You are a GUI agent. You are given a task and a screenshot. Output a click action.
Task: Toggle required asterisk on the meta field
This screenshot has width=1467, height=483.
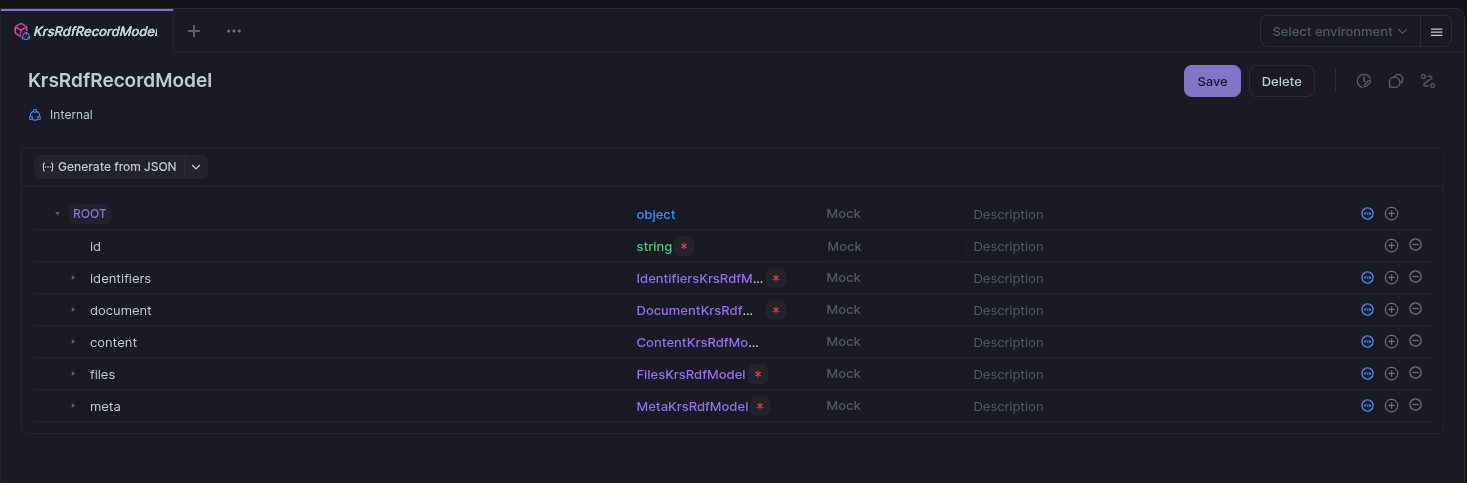pos(760,406)
